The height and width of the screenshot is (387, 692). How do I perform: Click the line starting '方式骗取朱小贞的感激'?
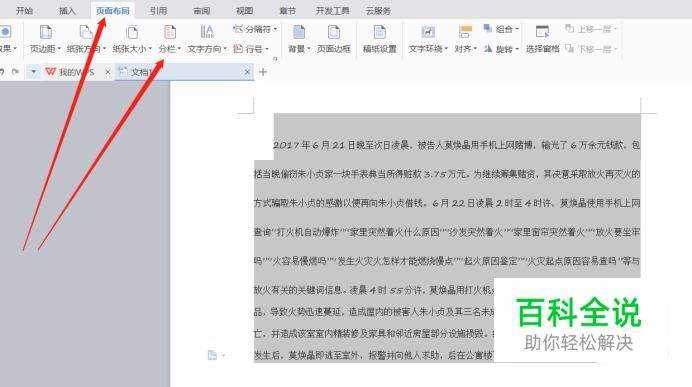tap(447, 203)
